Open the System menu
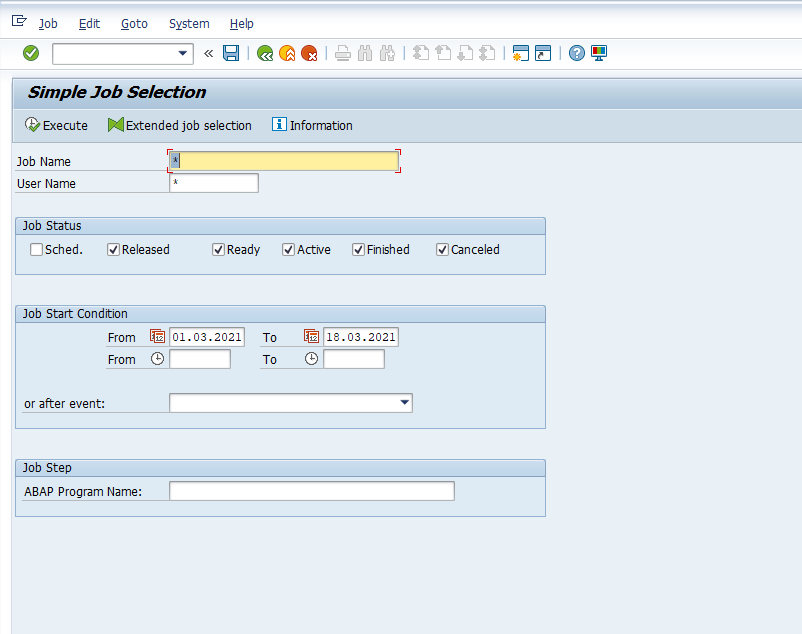 189,23
